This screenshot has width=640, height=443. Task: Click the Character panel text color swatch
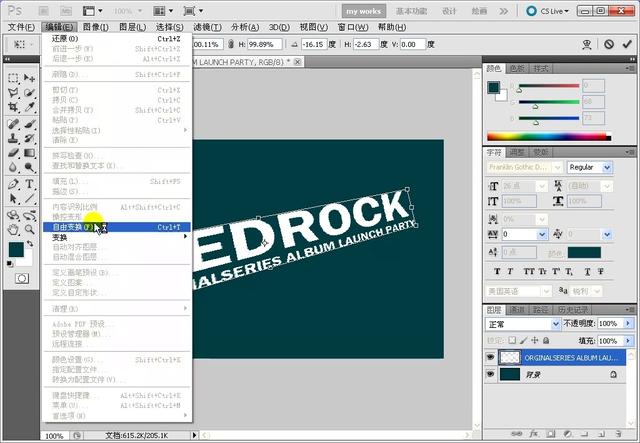click(584, 252)
